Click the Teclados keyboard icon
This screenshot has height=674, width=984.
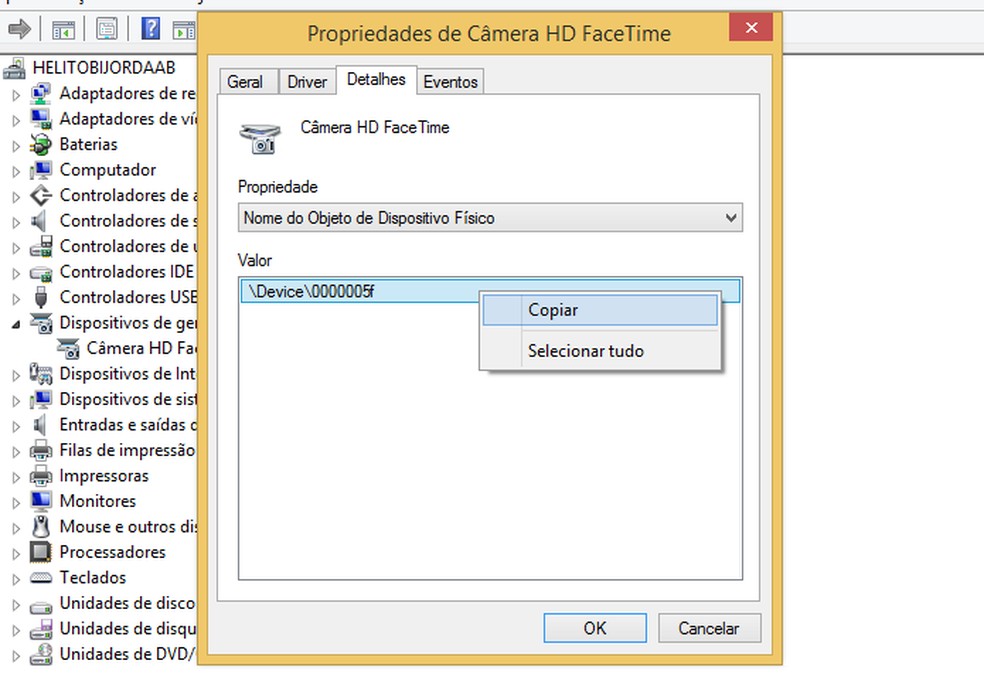pos(41,578)
